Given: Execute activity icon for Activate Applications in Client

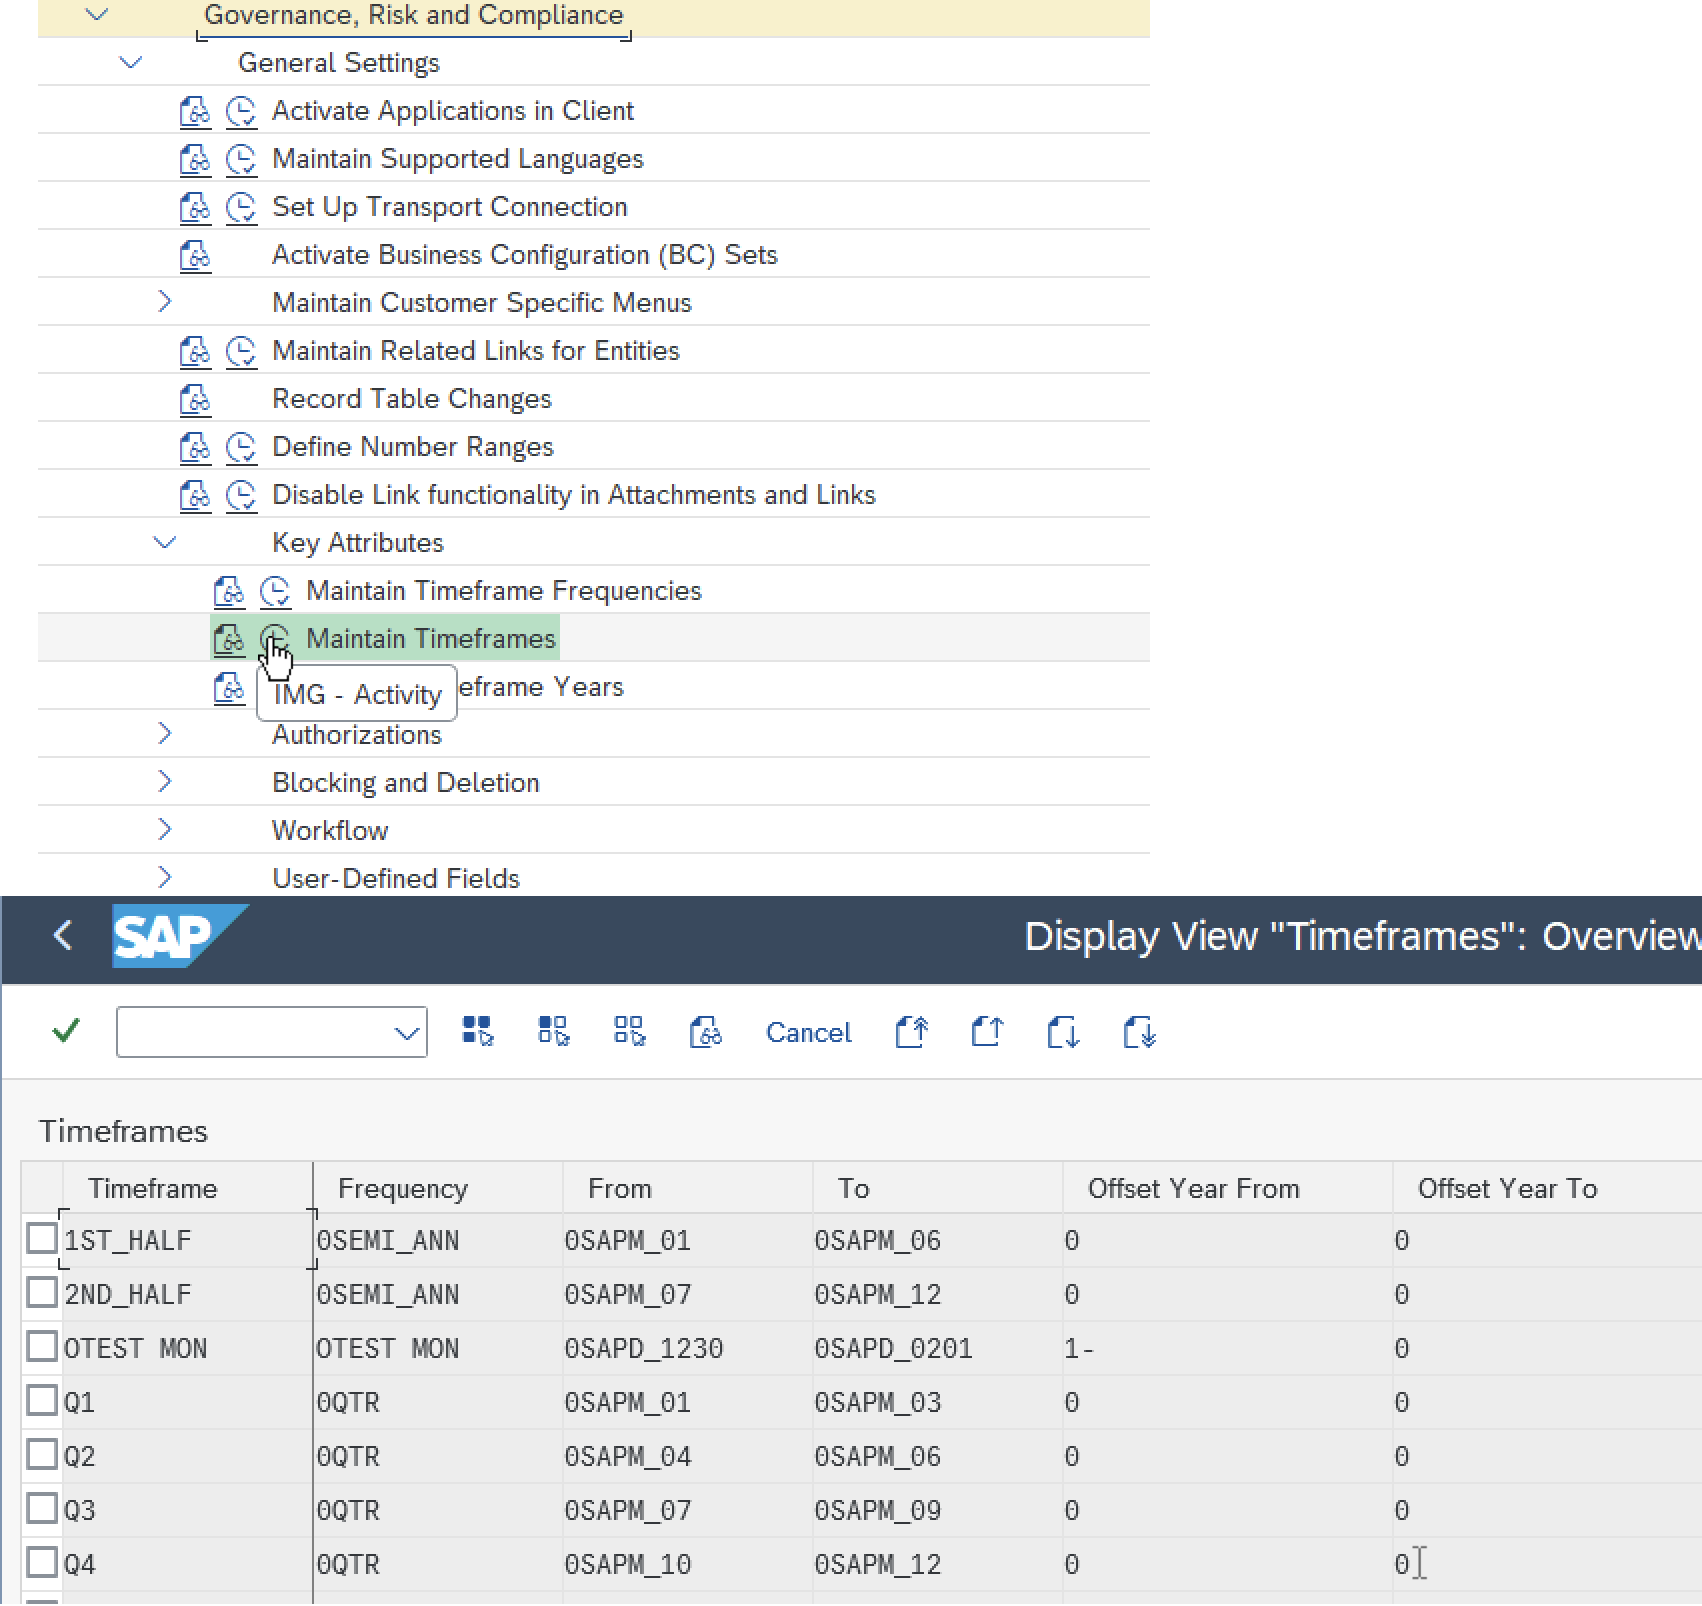Looking at the screenshot, I should click(241, 111).
